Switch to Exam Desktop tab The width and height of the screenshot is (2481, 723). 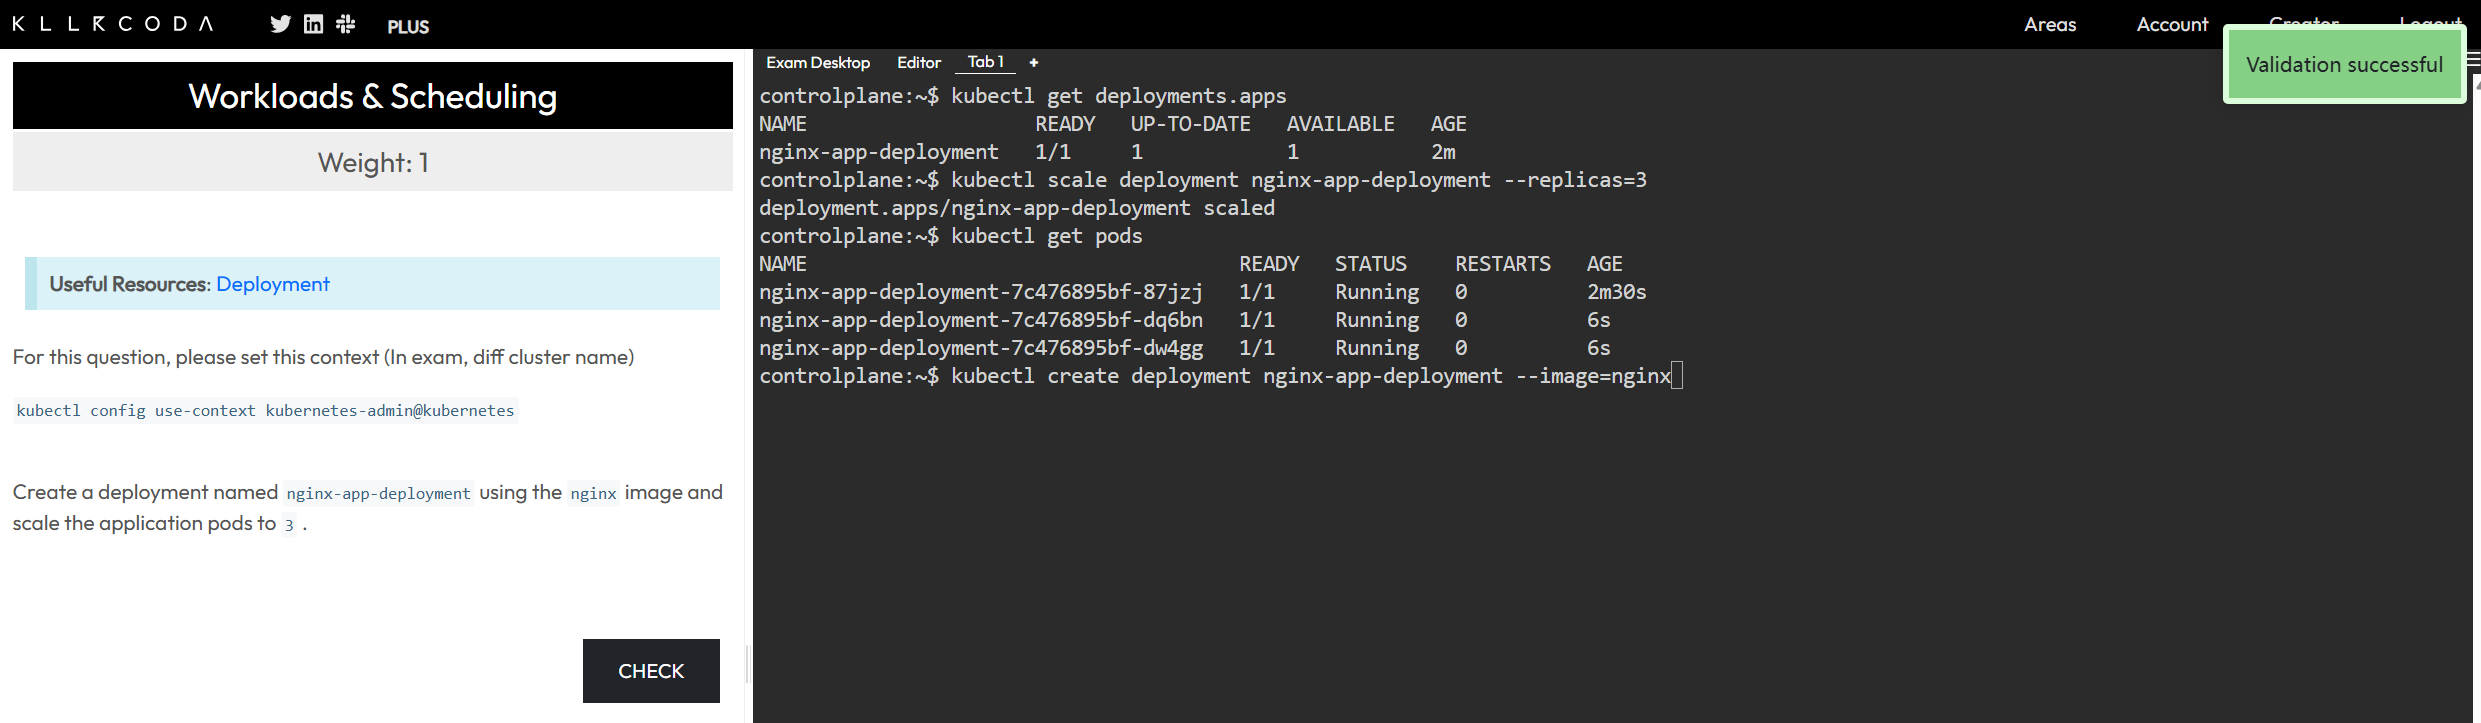(818, 62)
